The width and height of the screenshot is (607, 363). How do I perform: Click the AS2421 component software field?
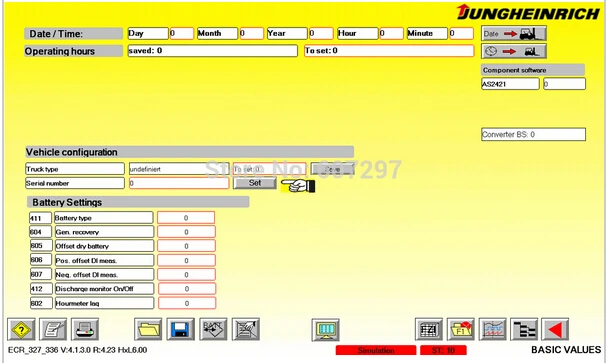tap(510, 84)
